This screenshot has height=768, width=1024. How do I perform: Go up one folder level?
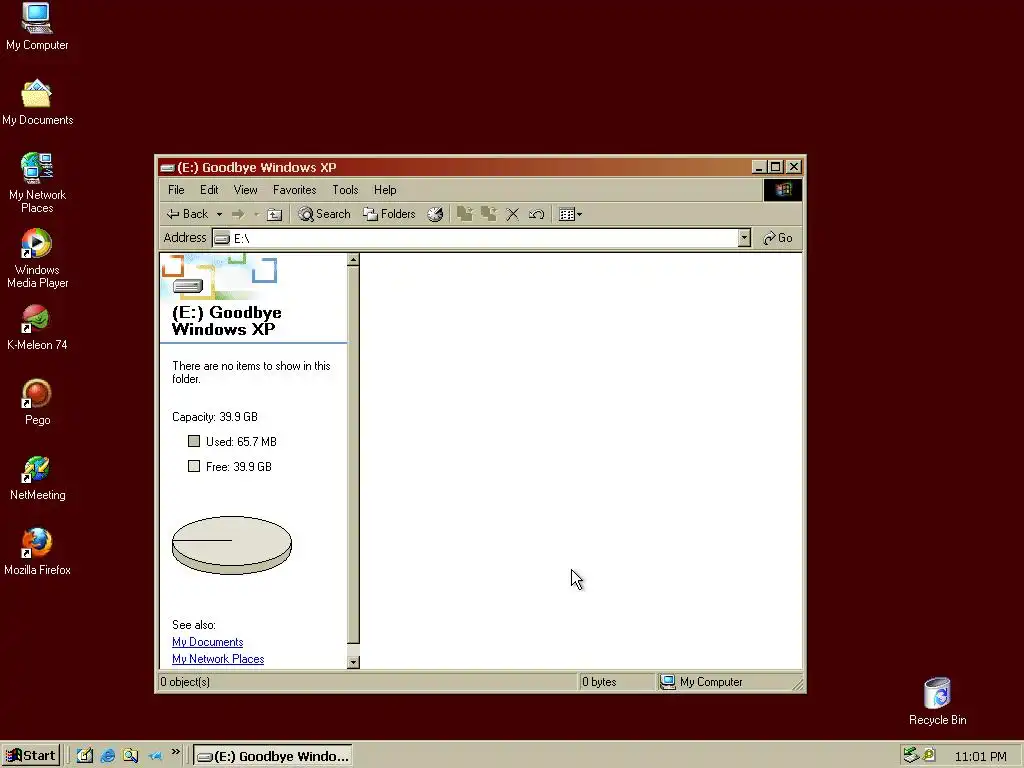(x=275, y=214)
